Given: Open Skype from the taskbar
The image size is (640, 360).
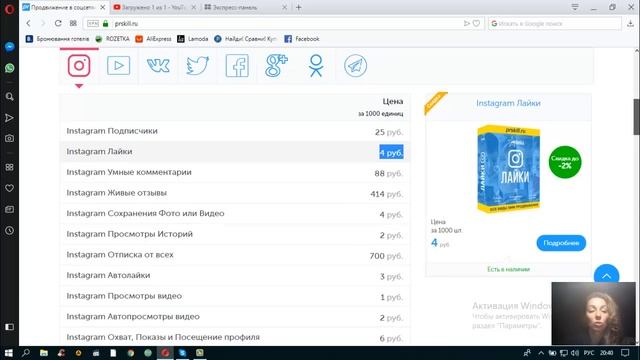Looking at the screenshot, I should pos(182,353).
